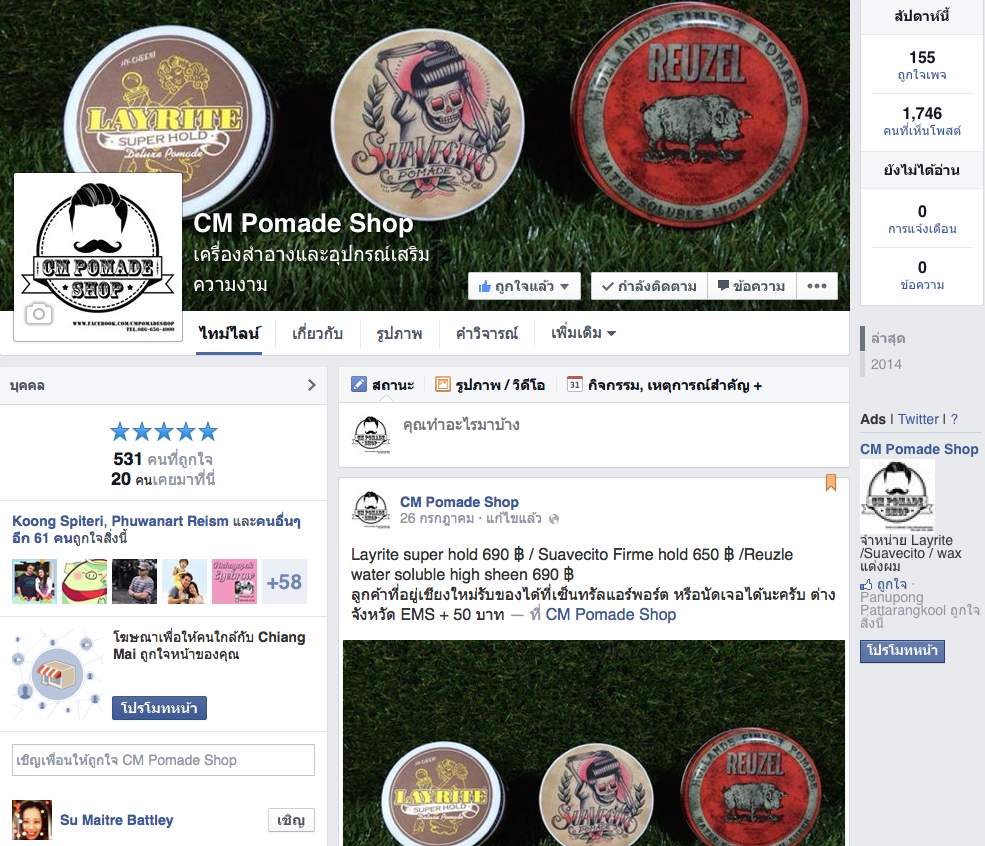Click Invite (เชิญ) button for Su Maitre Battley
This screenshot has height=846, width=985.
[x=291, y=820]
